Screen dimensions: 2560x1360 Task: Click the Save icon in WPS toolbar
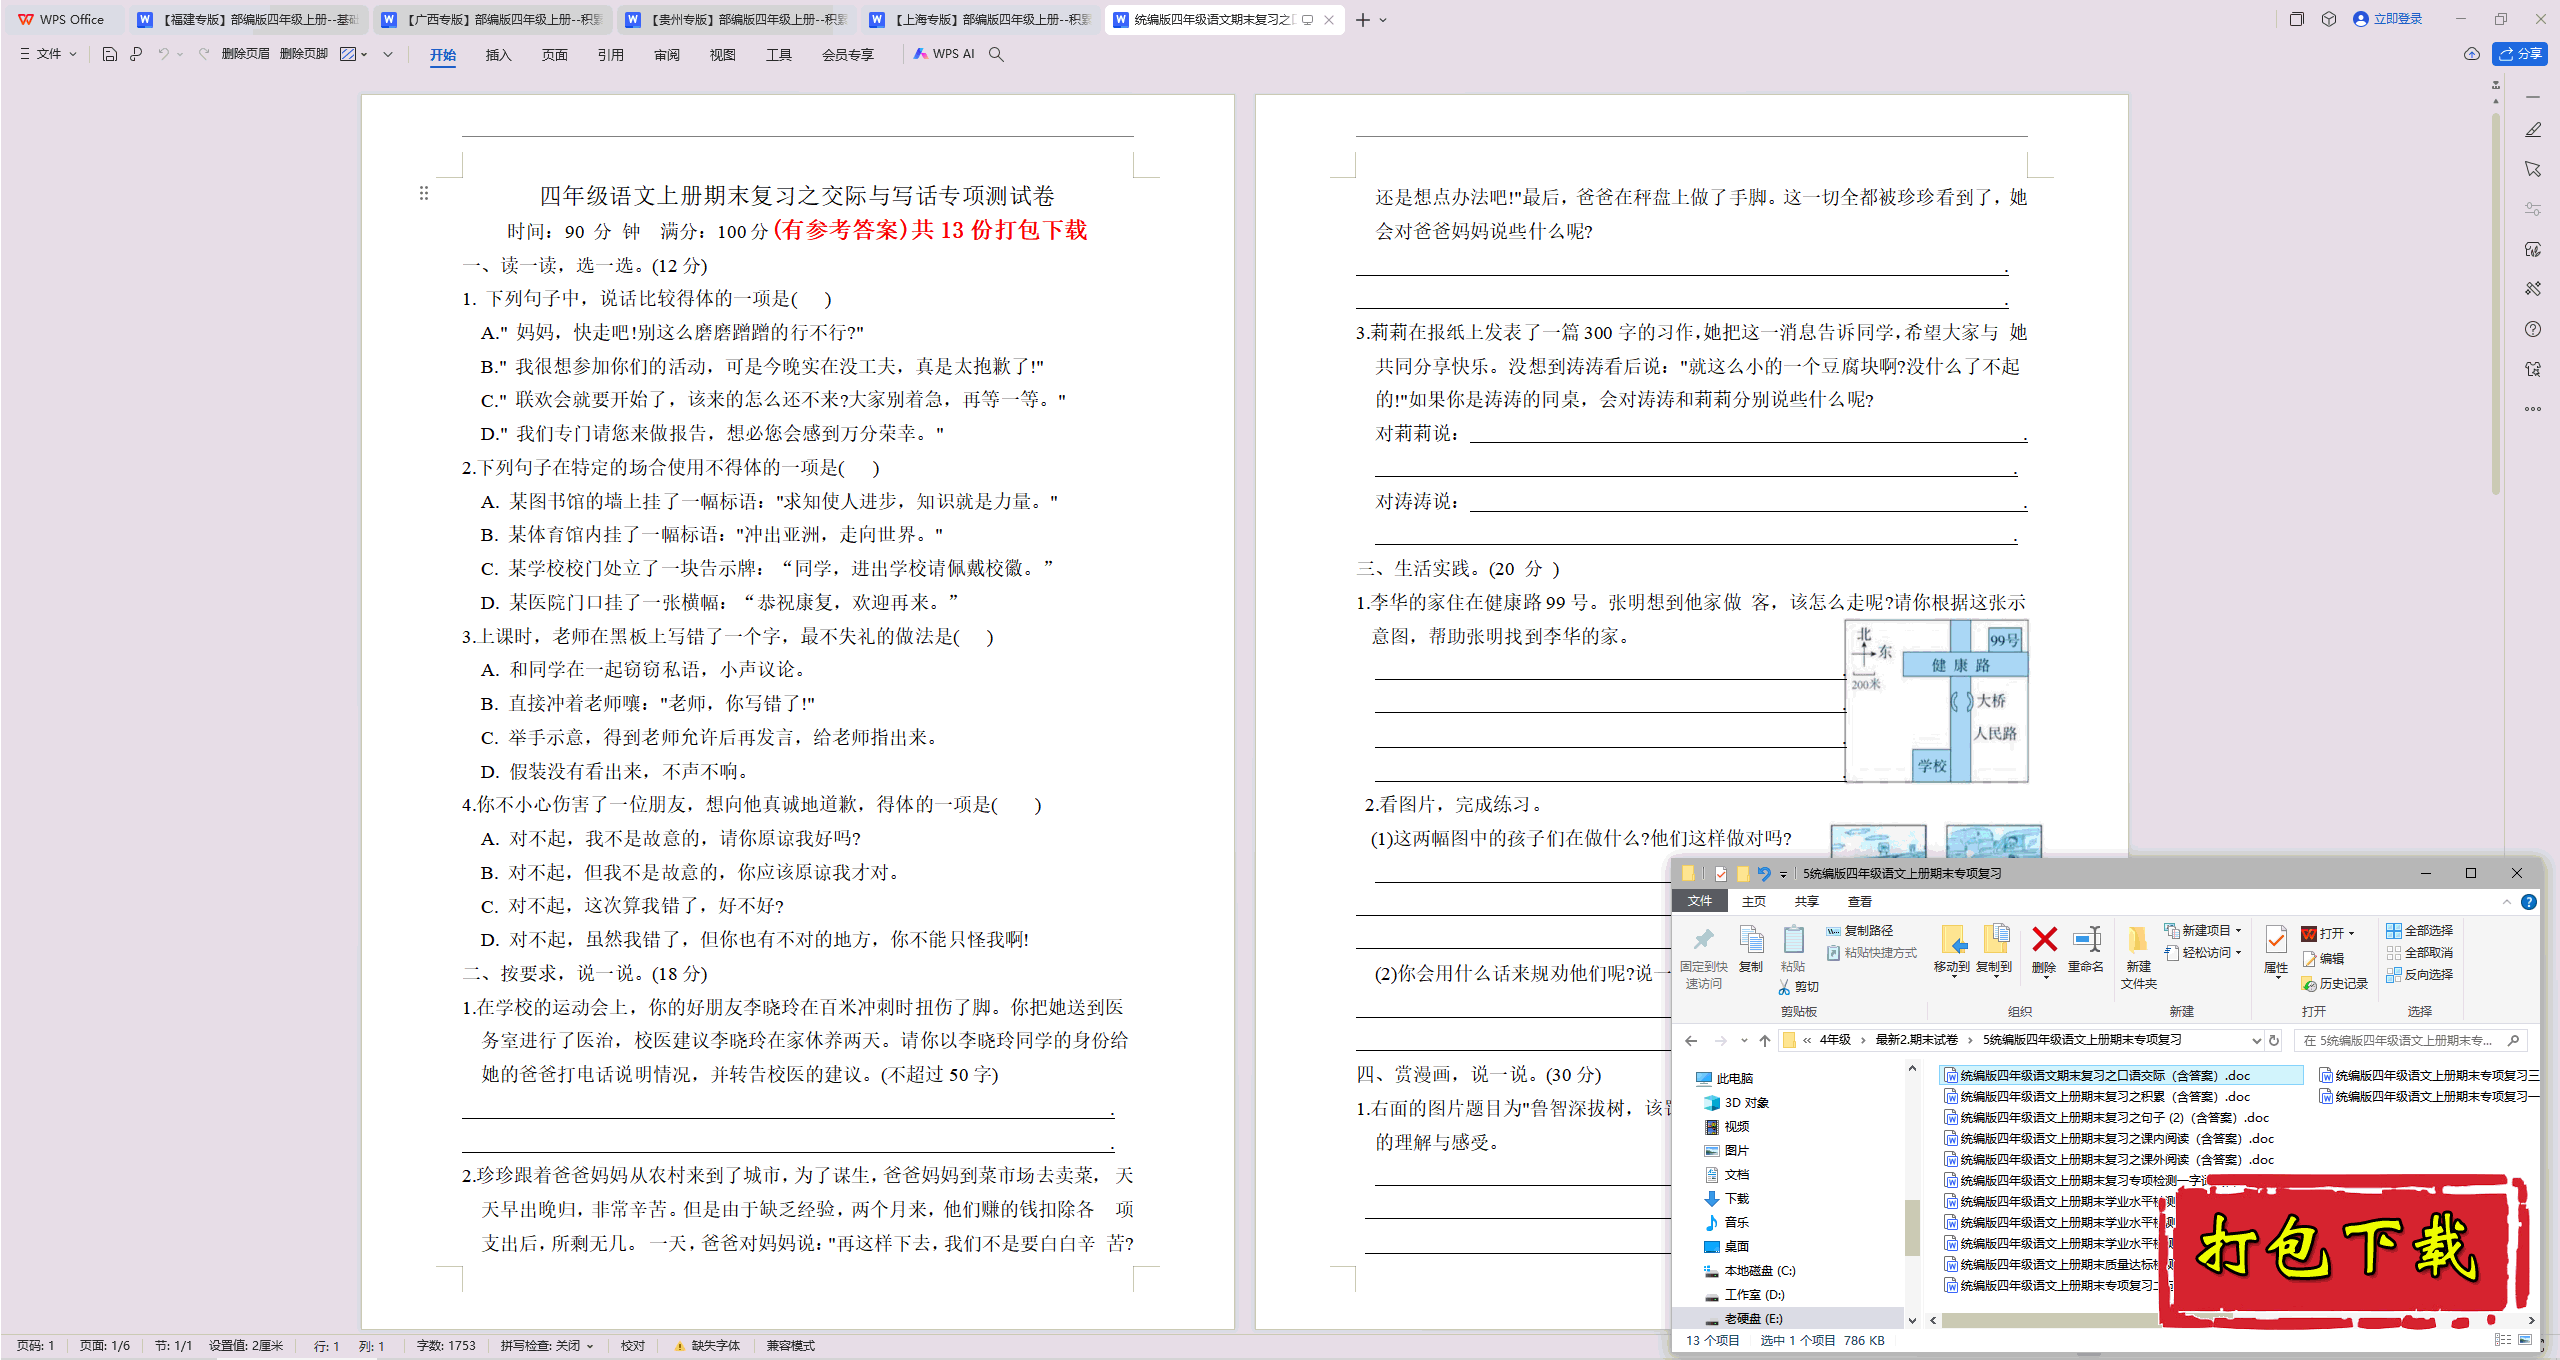tap(110, 54)
